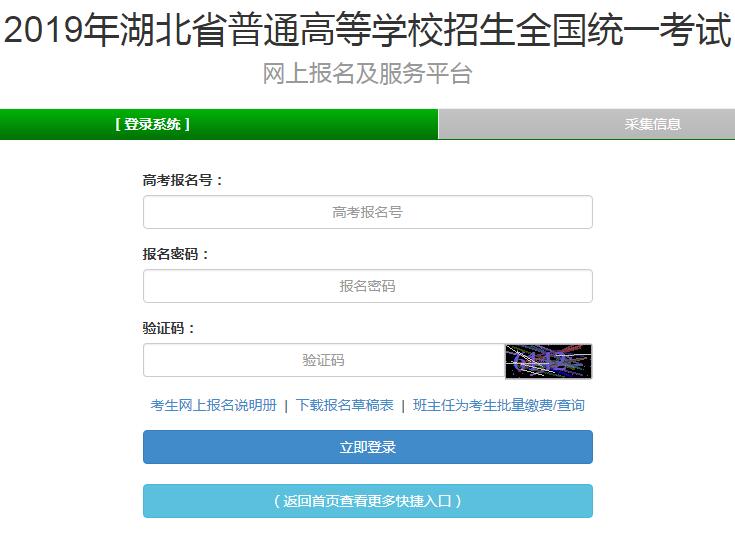
Task: Focus the 高考报名号 input field
Action: (368, 212)
